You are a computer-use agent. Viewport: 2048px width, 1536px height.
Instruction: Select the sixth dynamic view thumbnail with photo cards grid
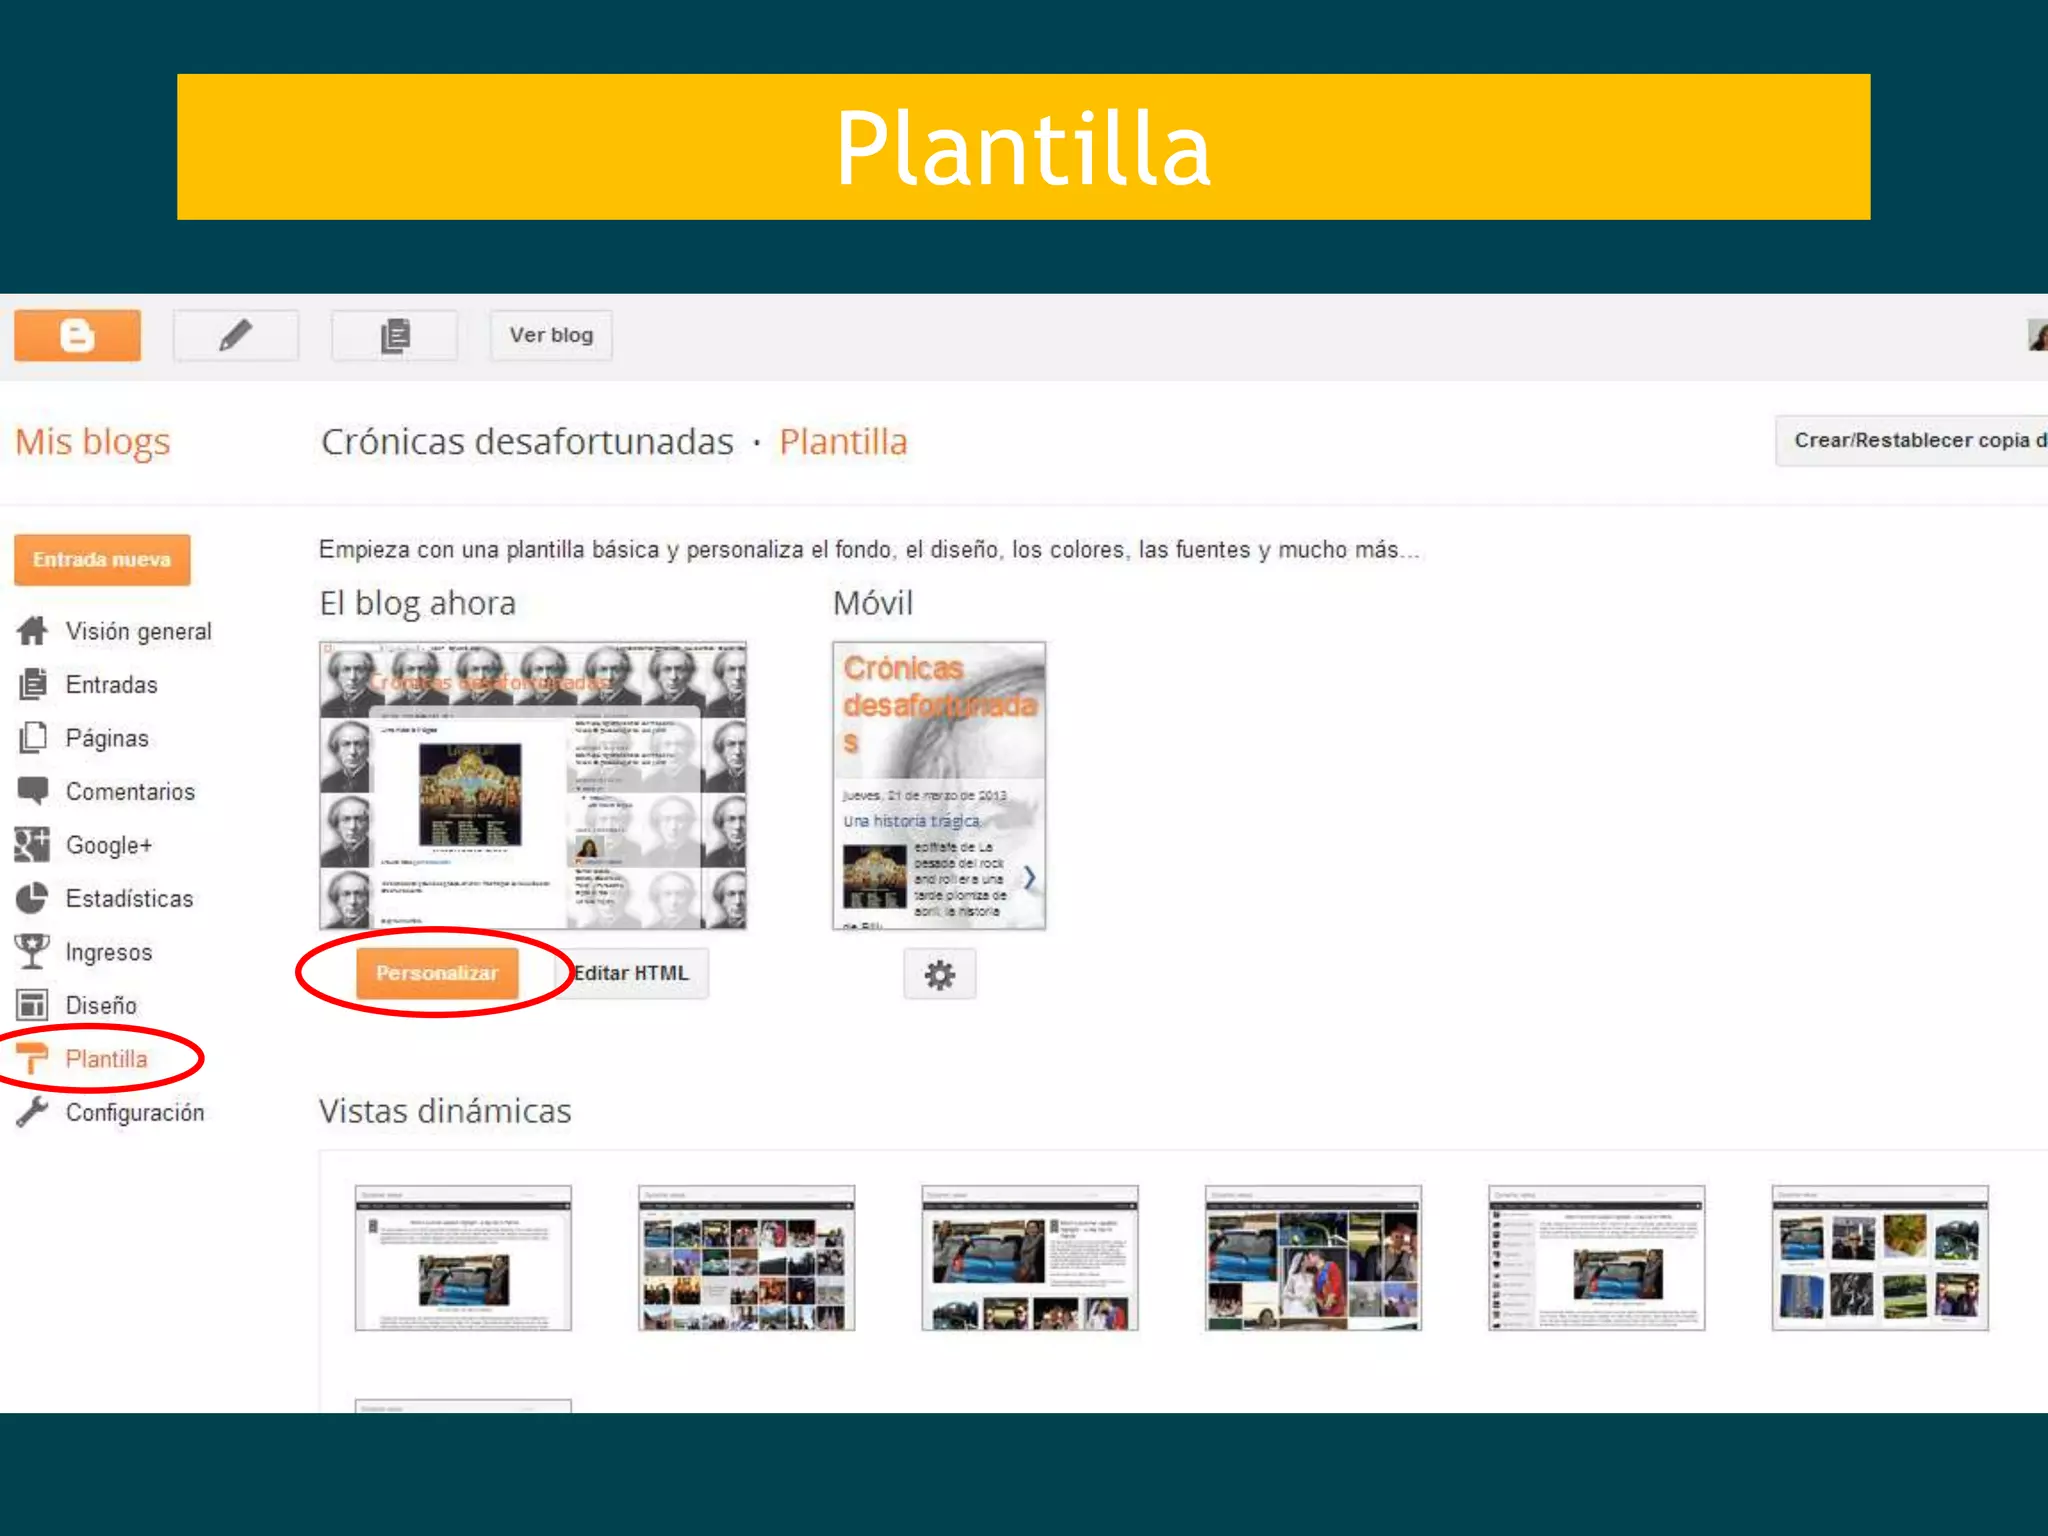pyautogui.click(x=1880, y=1258)
